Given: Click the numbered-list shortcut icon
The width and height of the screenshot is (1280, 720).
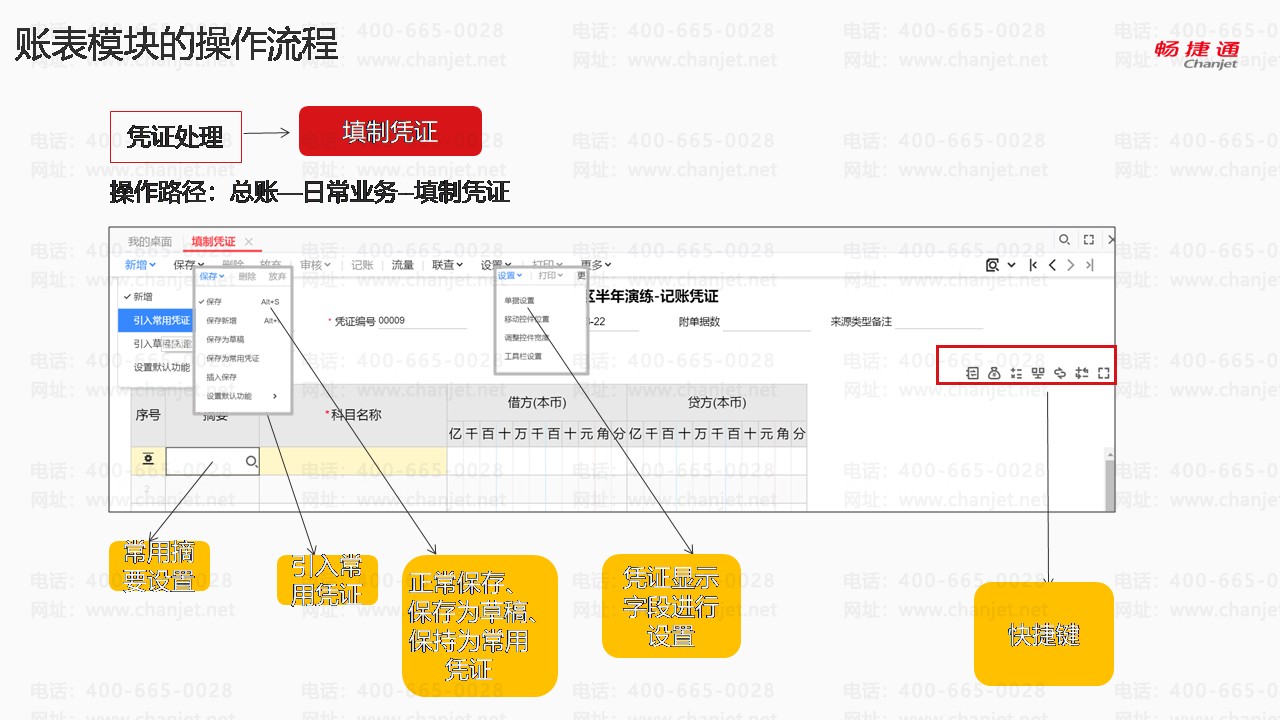Looking at the screenshot, I should 1016,373.
